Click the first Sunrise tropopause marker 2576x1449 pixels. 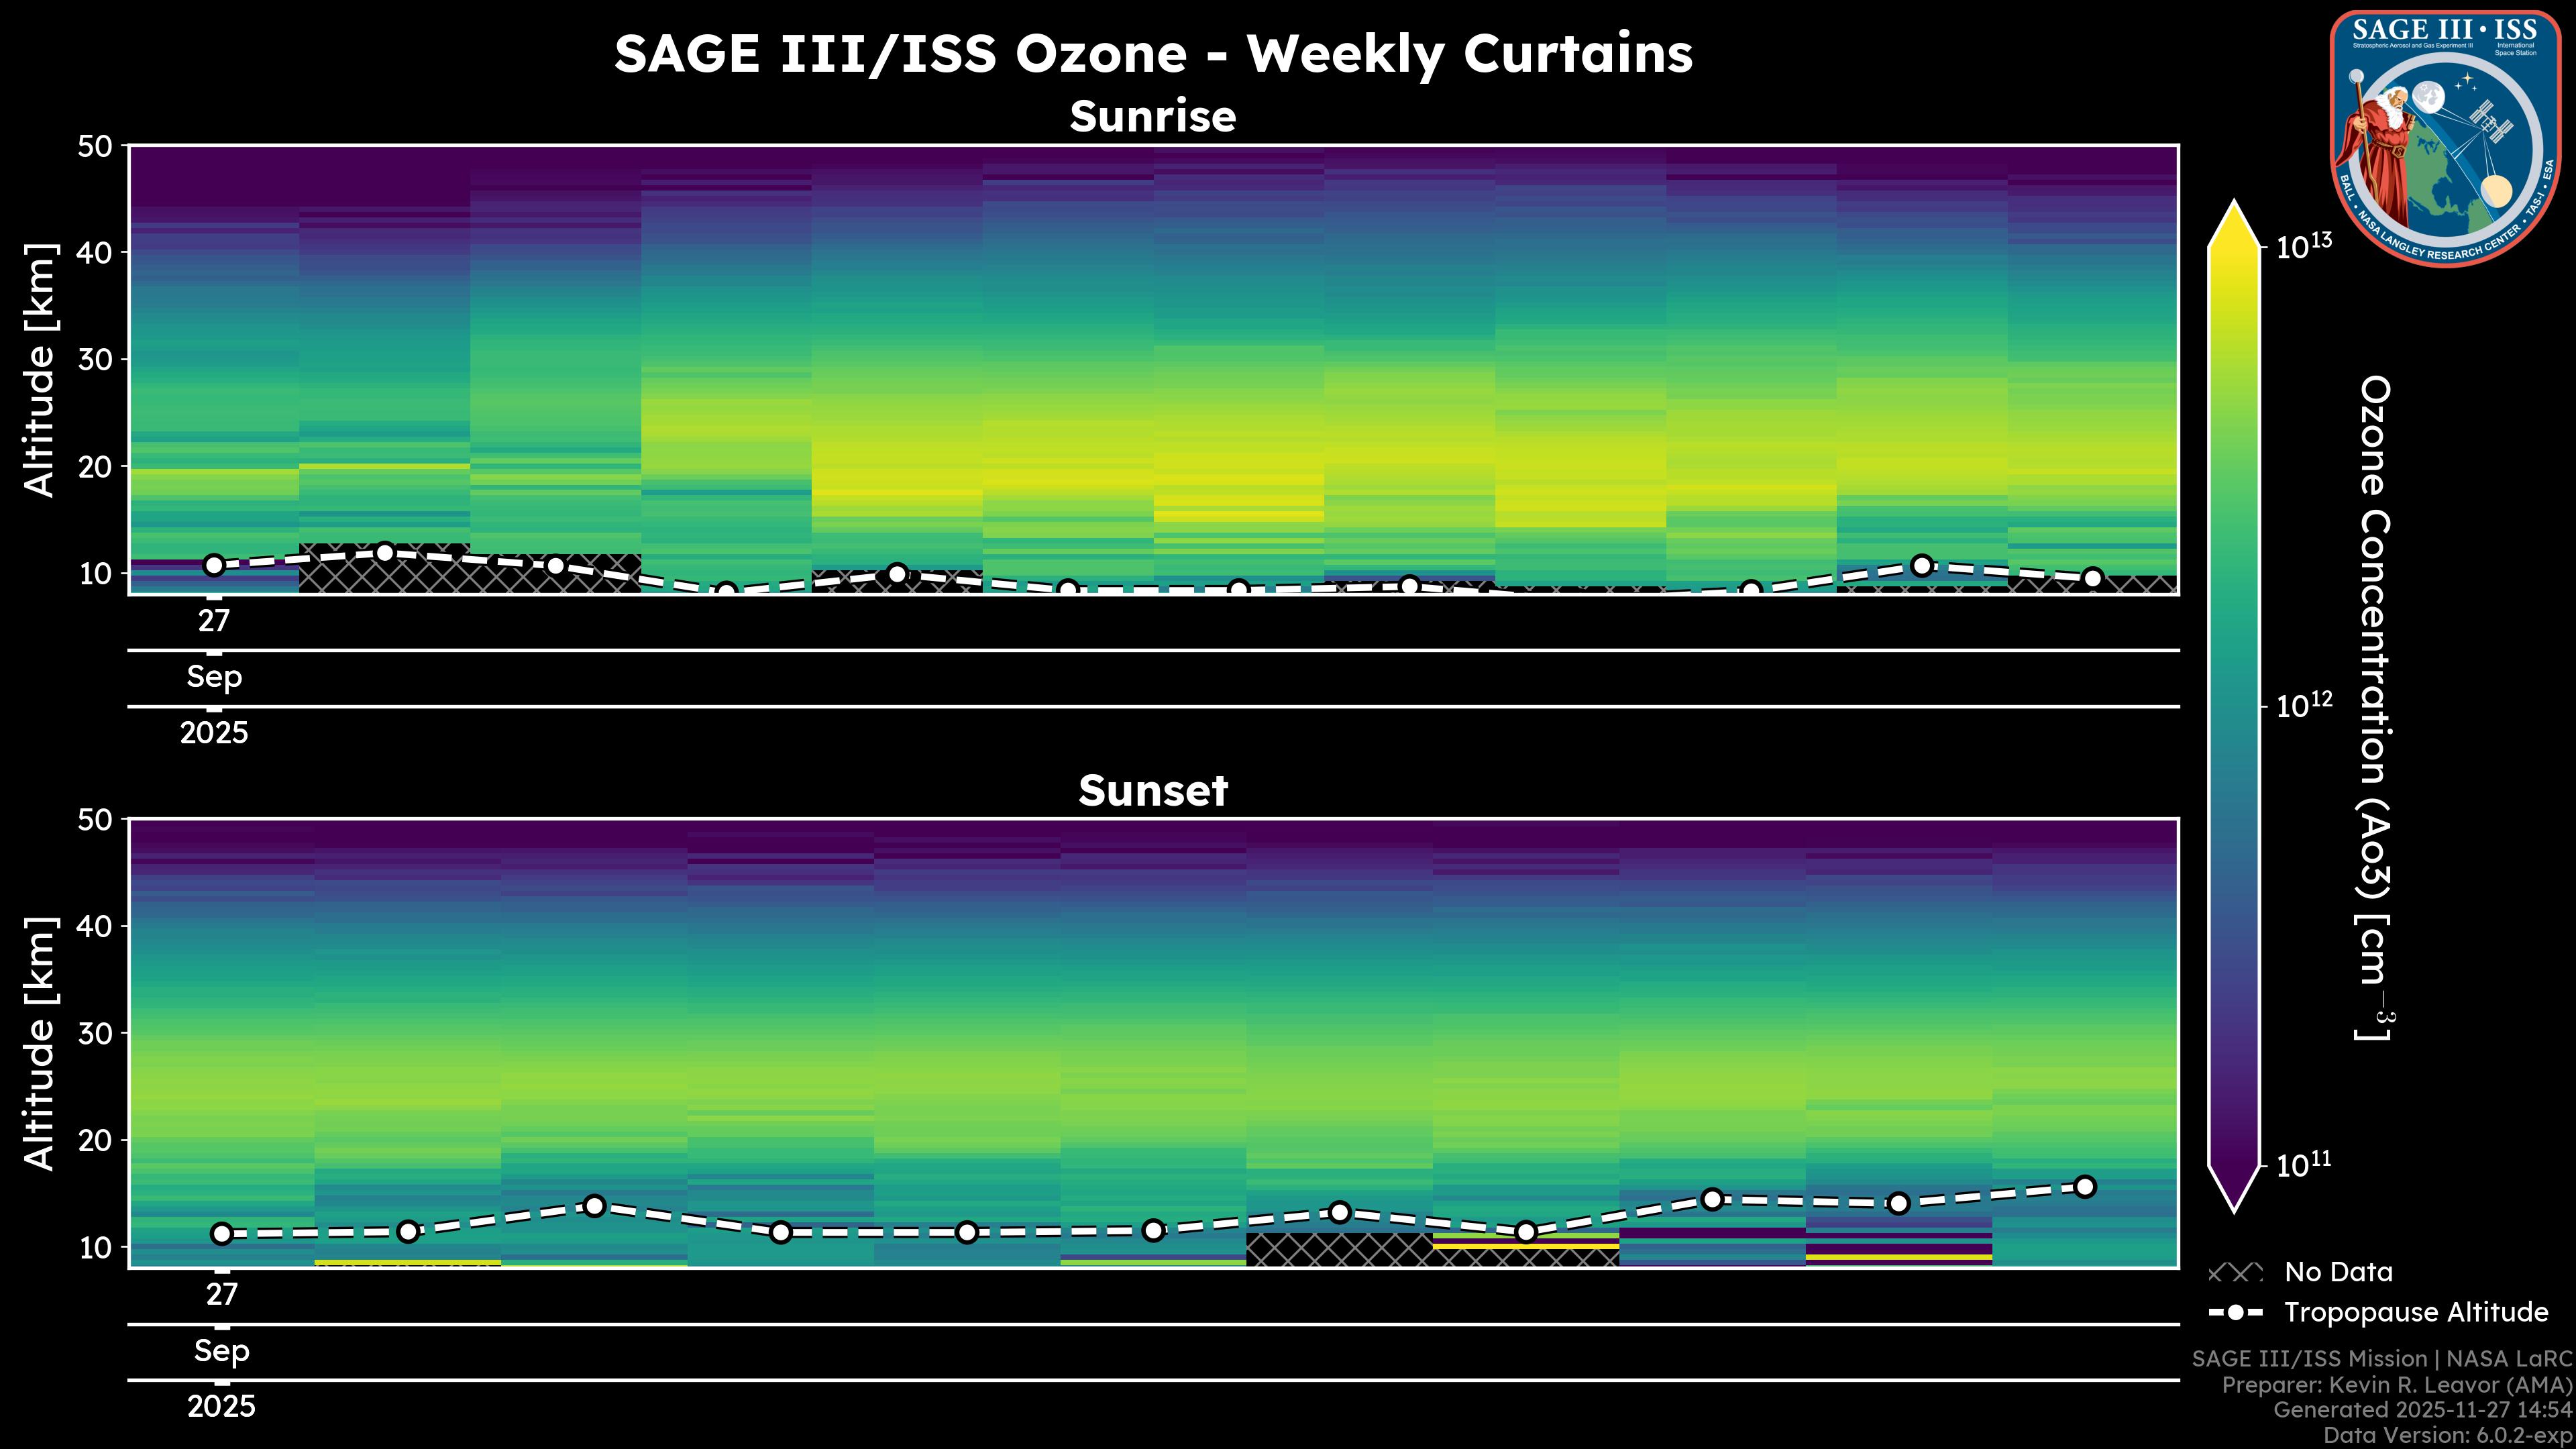pyautogui.click(x=213, y=565)
